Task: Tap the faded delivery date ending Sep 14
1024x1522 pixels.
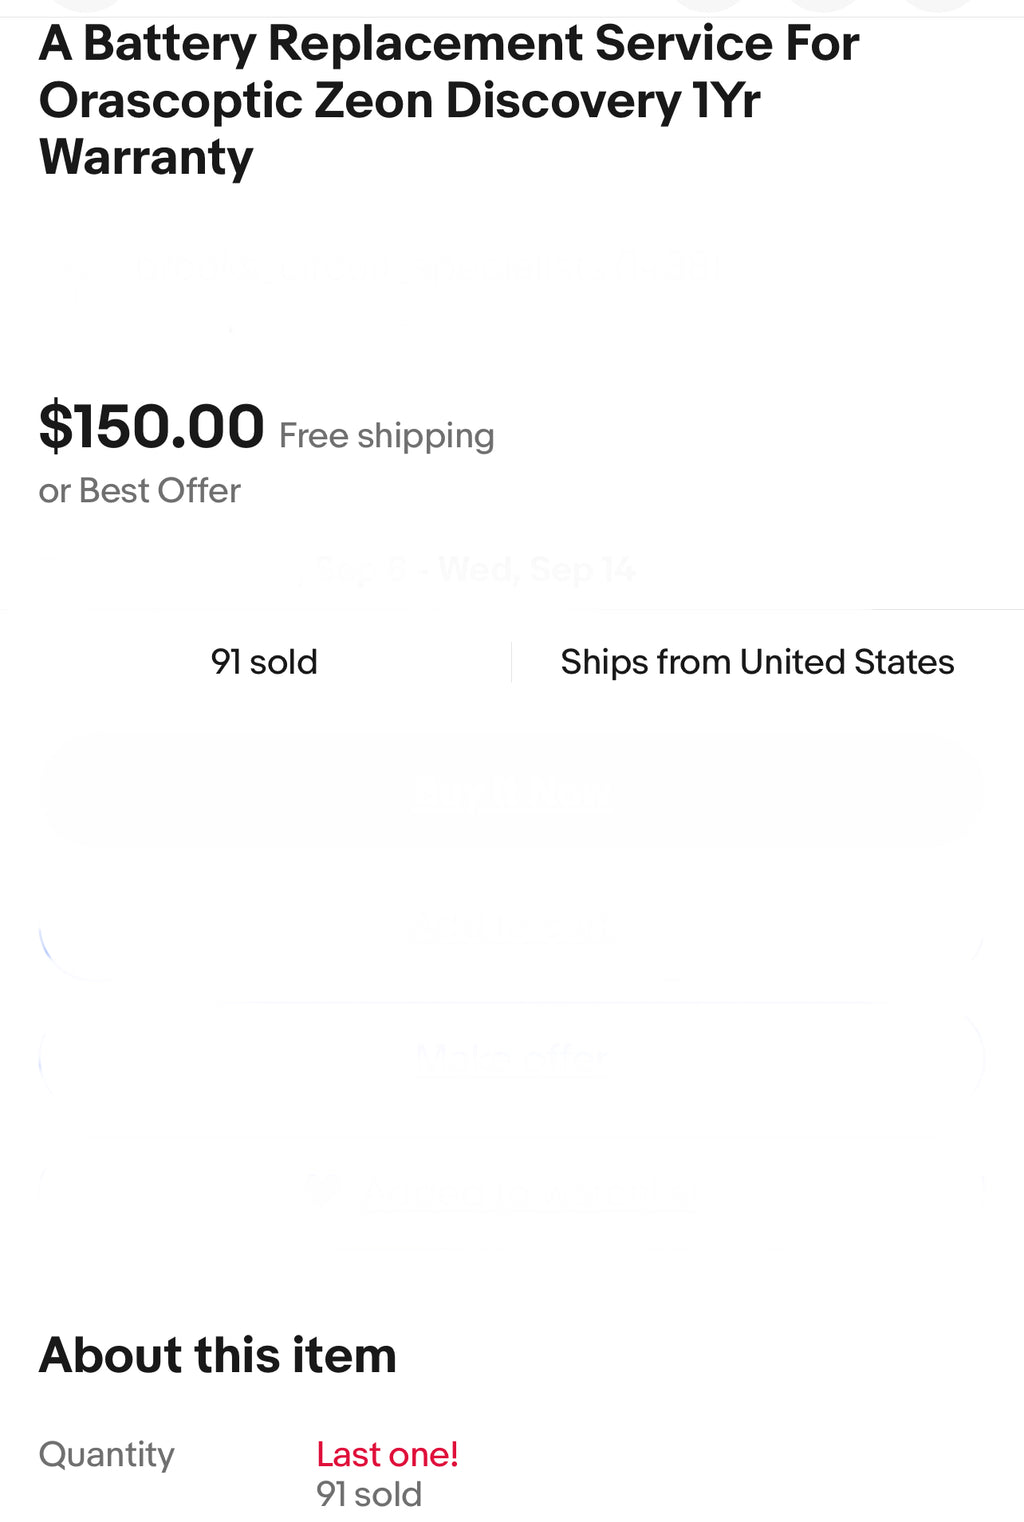Action: pyautogui.click(x=476, y=569)
